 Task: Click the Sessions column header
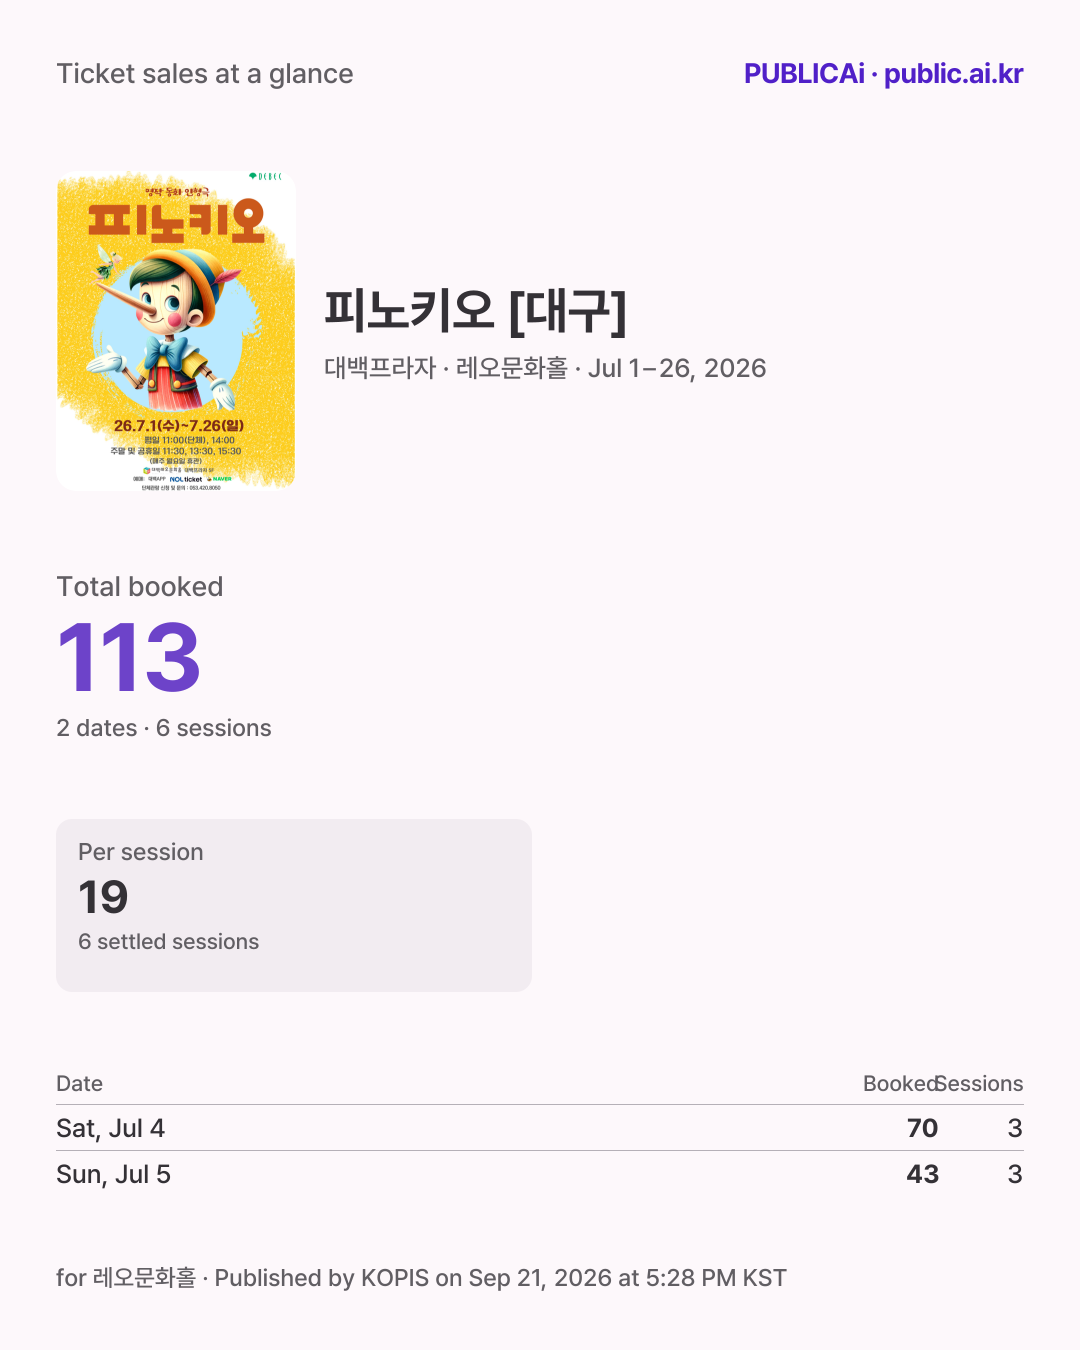[980, 1084]
